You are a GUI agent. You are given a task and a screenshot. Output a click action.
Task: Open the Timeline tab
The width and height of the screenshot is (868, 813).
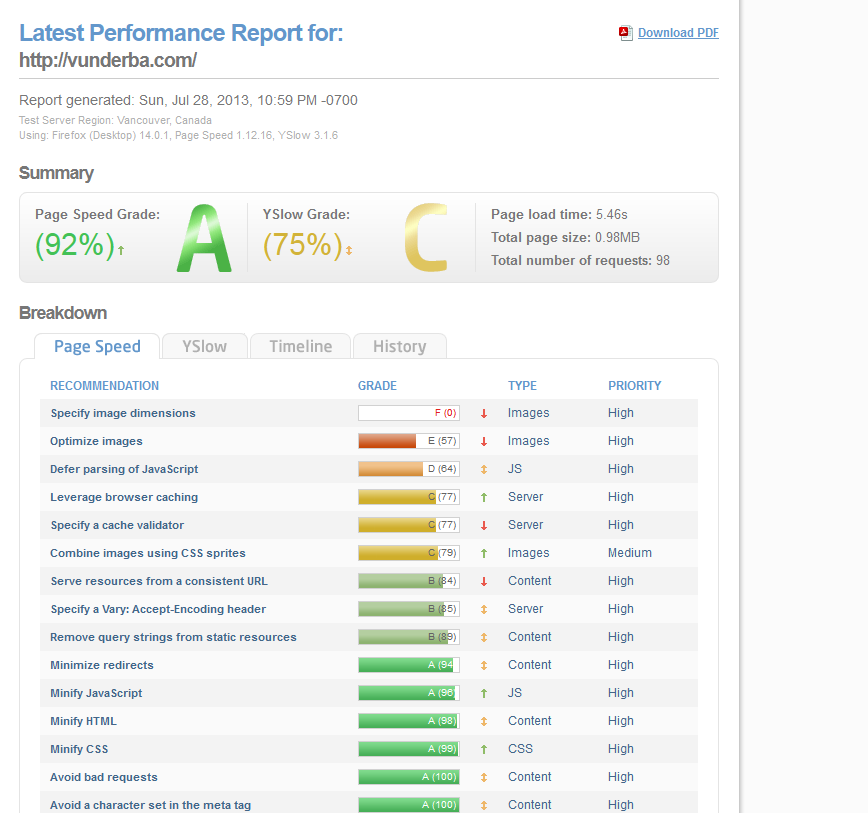300,346
